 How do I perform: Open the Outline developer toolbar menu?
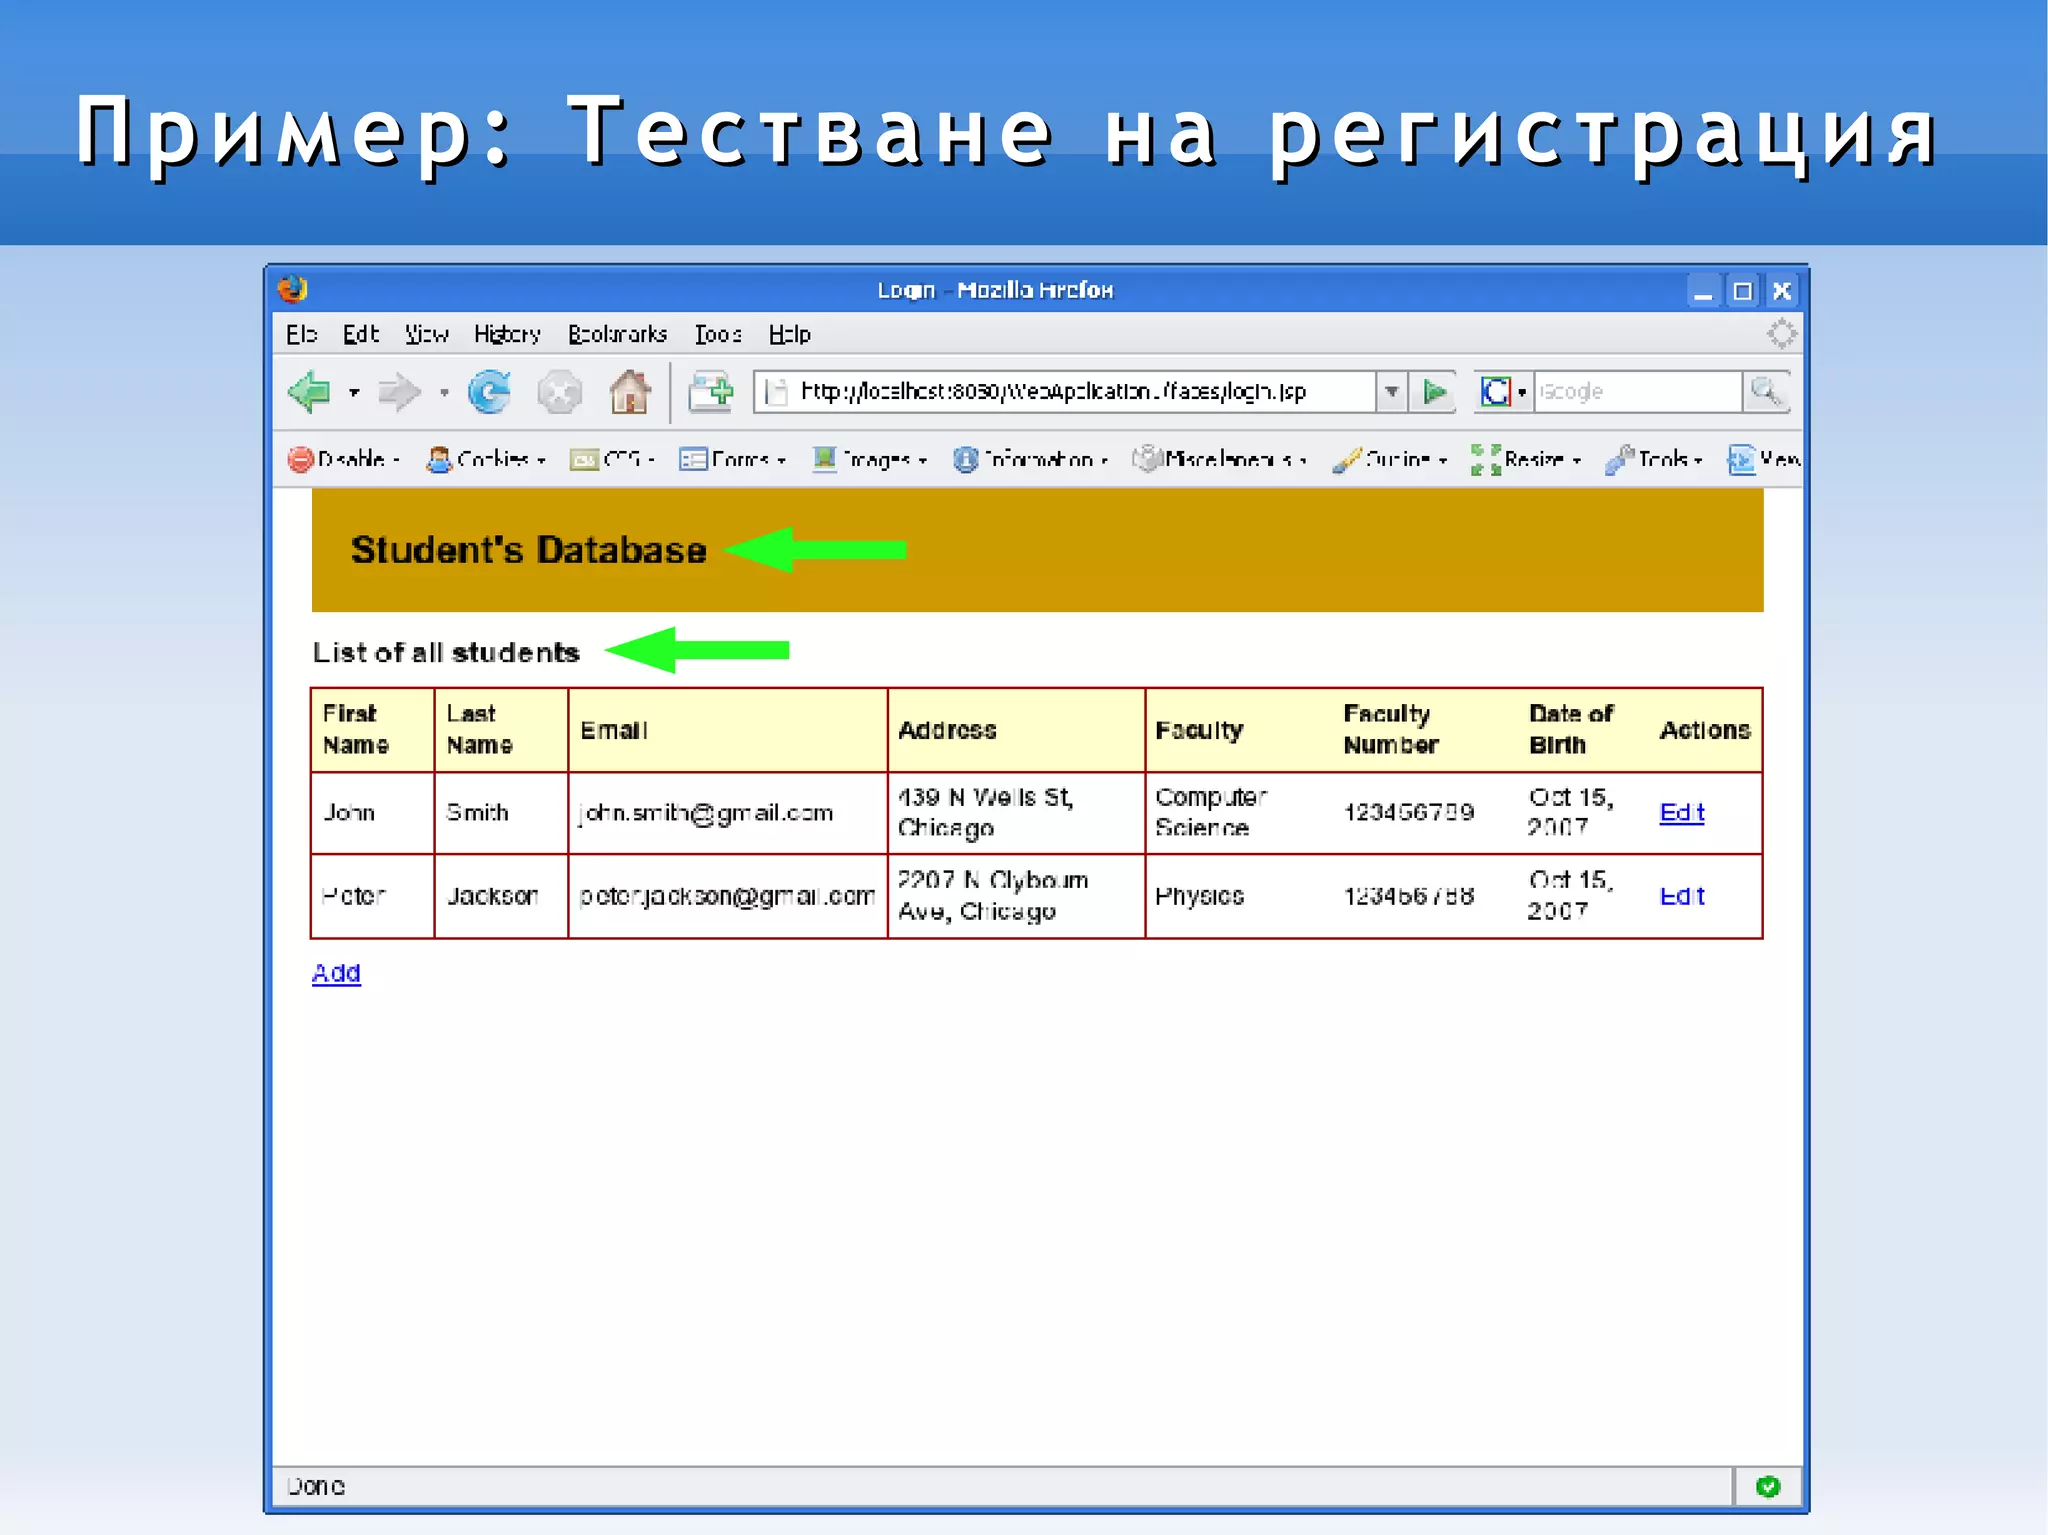(x=1390, y=459)
